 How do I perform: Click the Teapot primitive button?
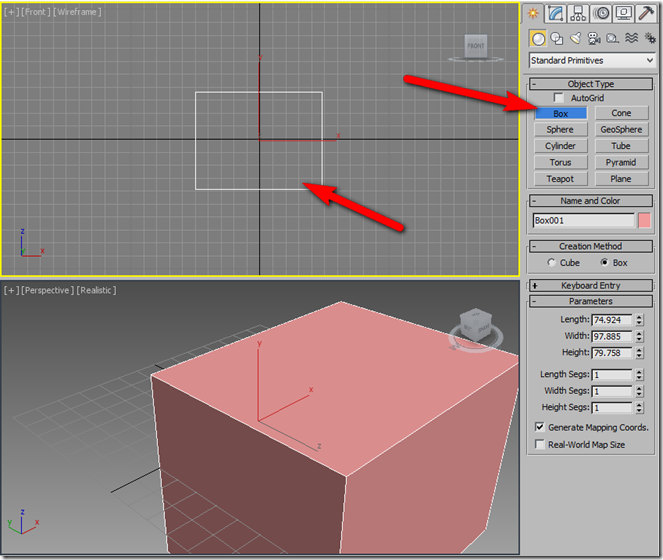click(560, 179)
